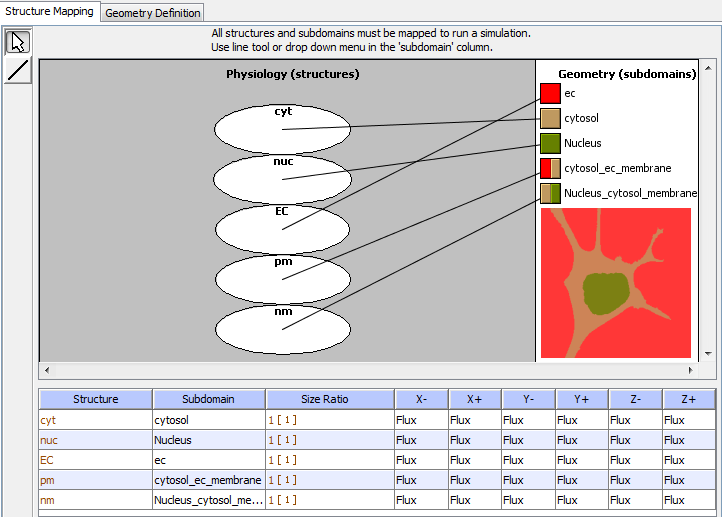Sort by the Structure column header
Screen dimensions: 722x517
[x=96, y=399]
